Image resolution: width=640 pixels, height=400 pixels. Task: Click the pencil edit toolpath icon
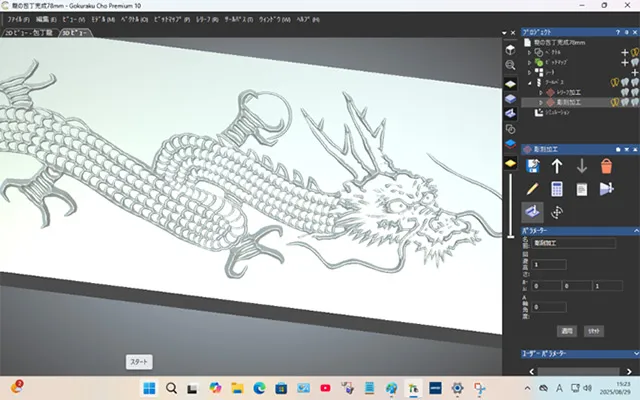tap(532, 189)
